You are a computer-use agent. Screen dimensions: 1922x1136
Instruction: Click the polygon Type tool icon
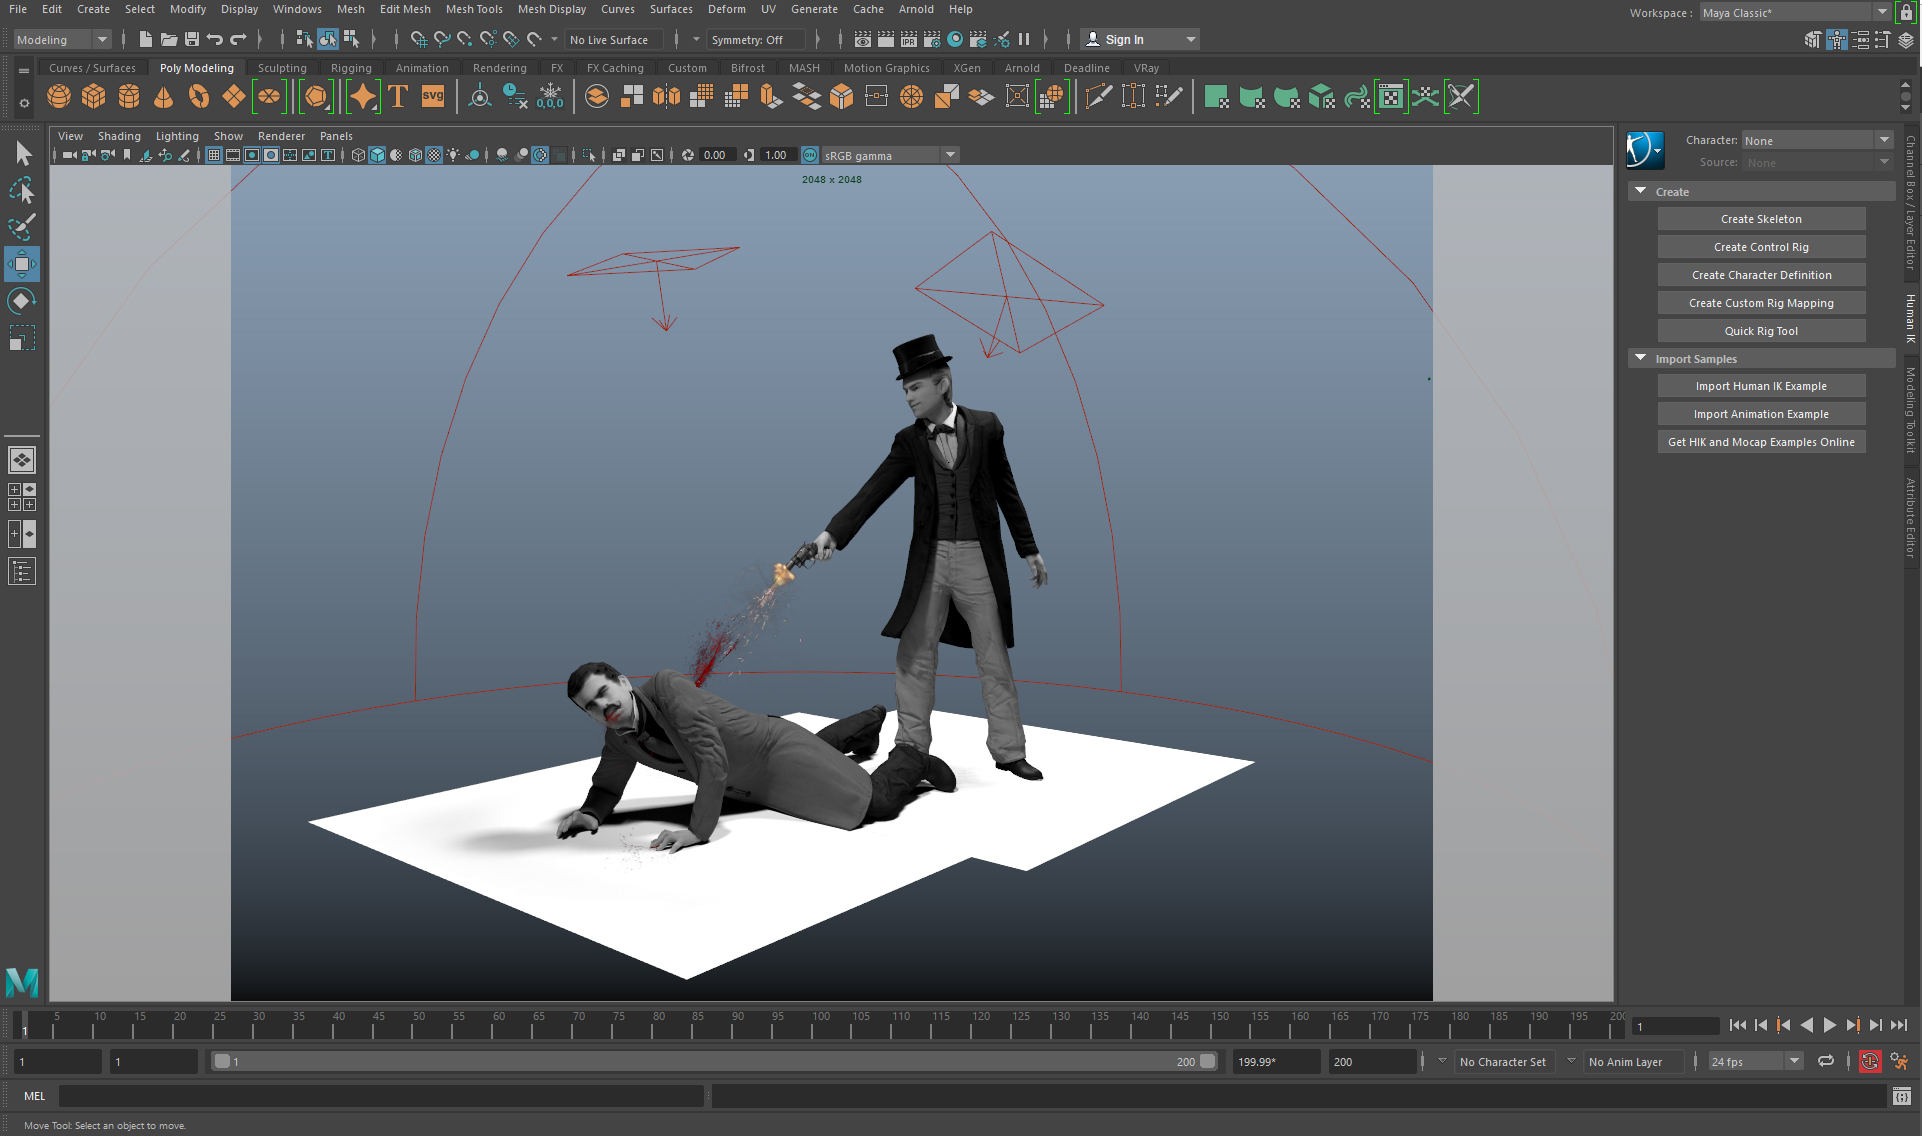tap(398, 97)
